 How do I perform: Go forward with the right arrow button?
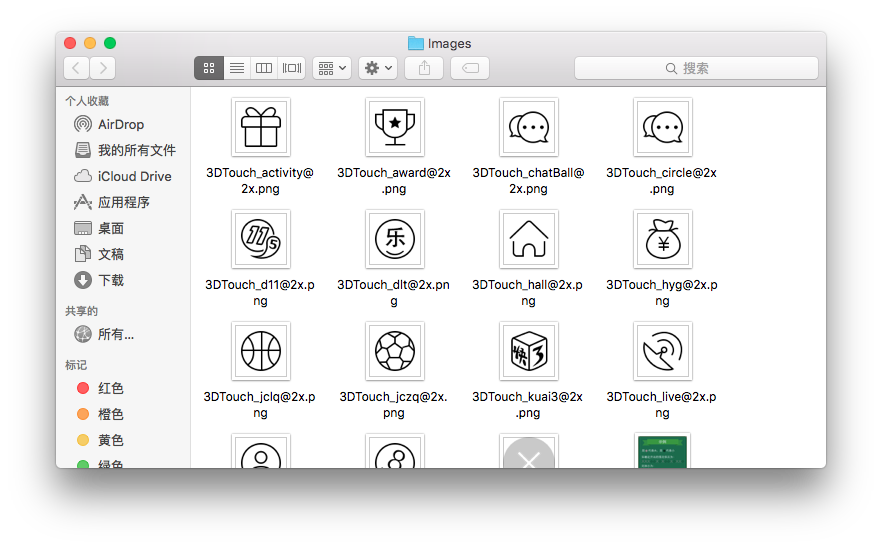click(x=103, y=68)
